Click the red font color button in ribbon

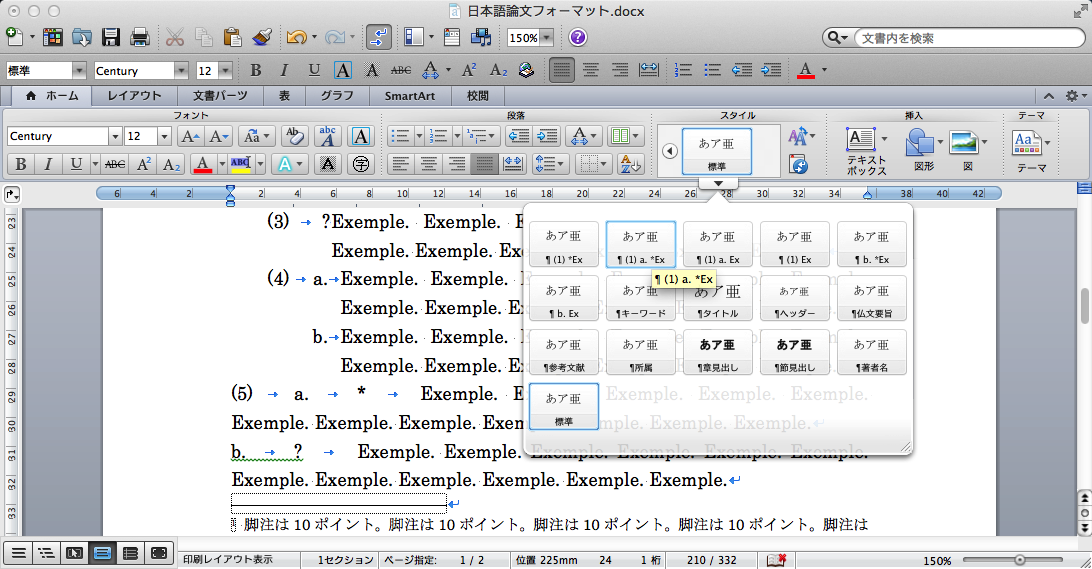tap(203, 164)
